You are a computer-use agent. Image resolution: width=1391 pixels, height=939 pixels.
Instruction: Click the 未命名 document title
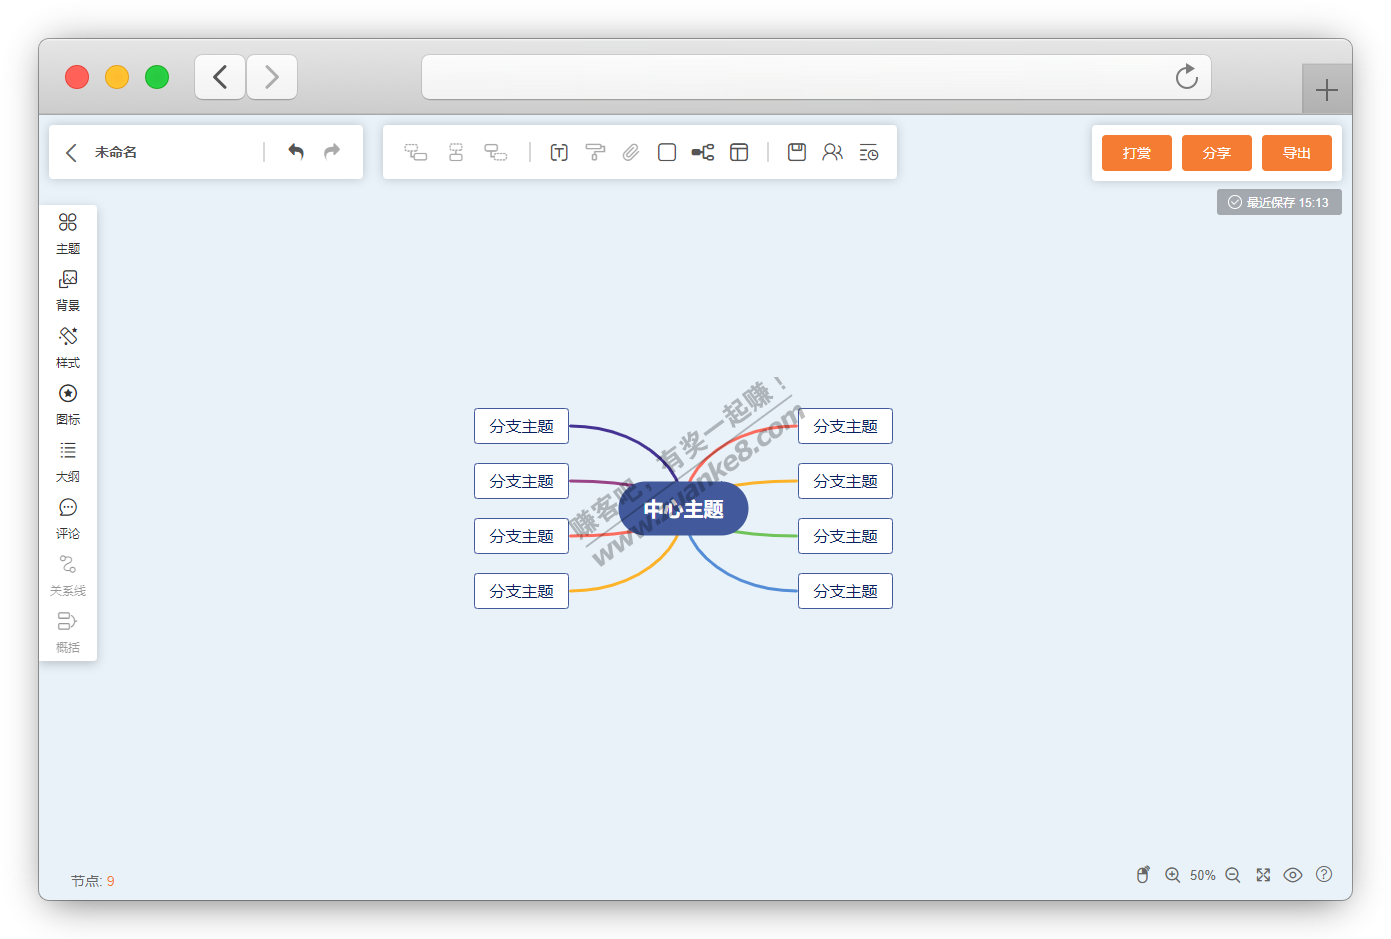pyautogui.click(x=116, y=152)
